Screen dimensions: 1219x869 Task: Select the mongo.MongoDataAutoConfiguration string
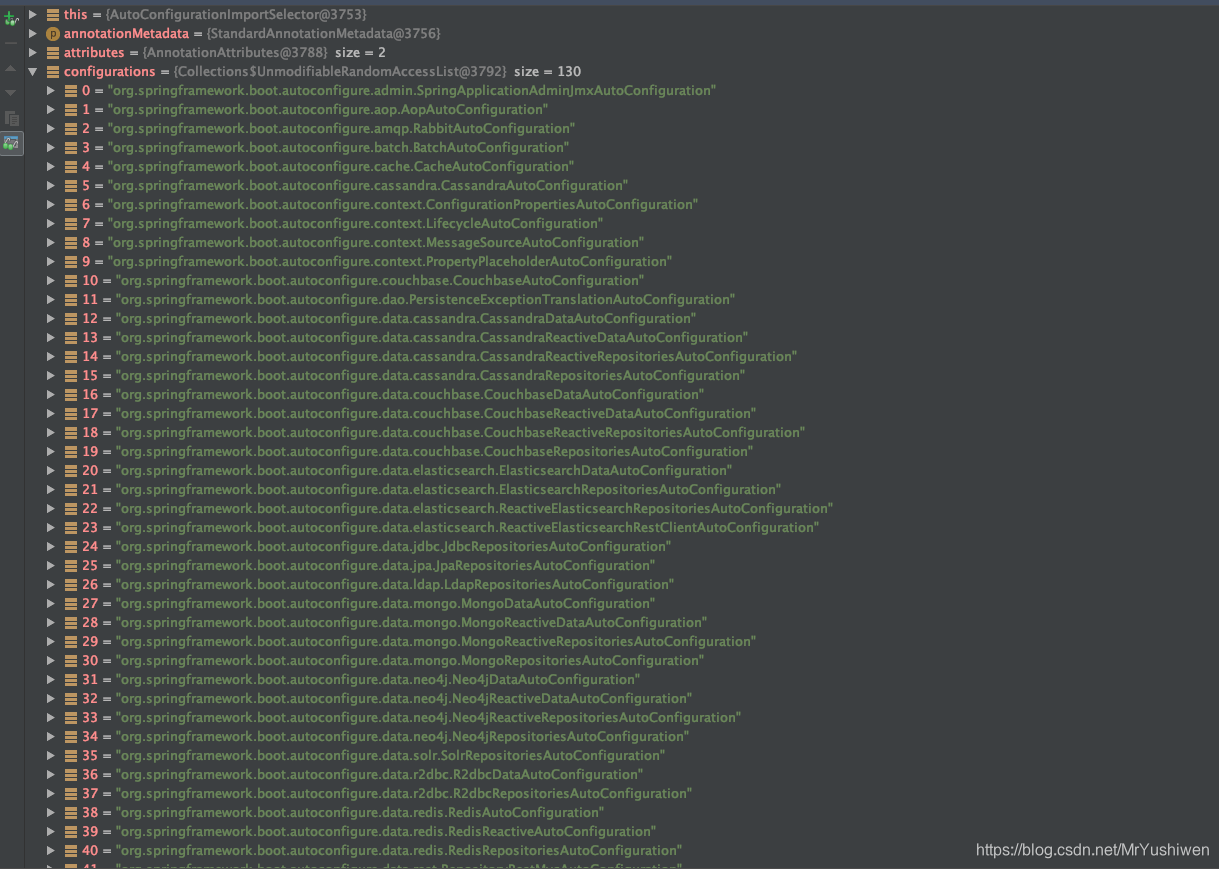pyautogui.click(x=385, y=604)
